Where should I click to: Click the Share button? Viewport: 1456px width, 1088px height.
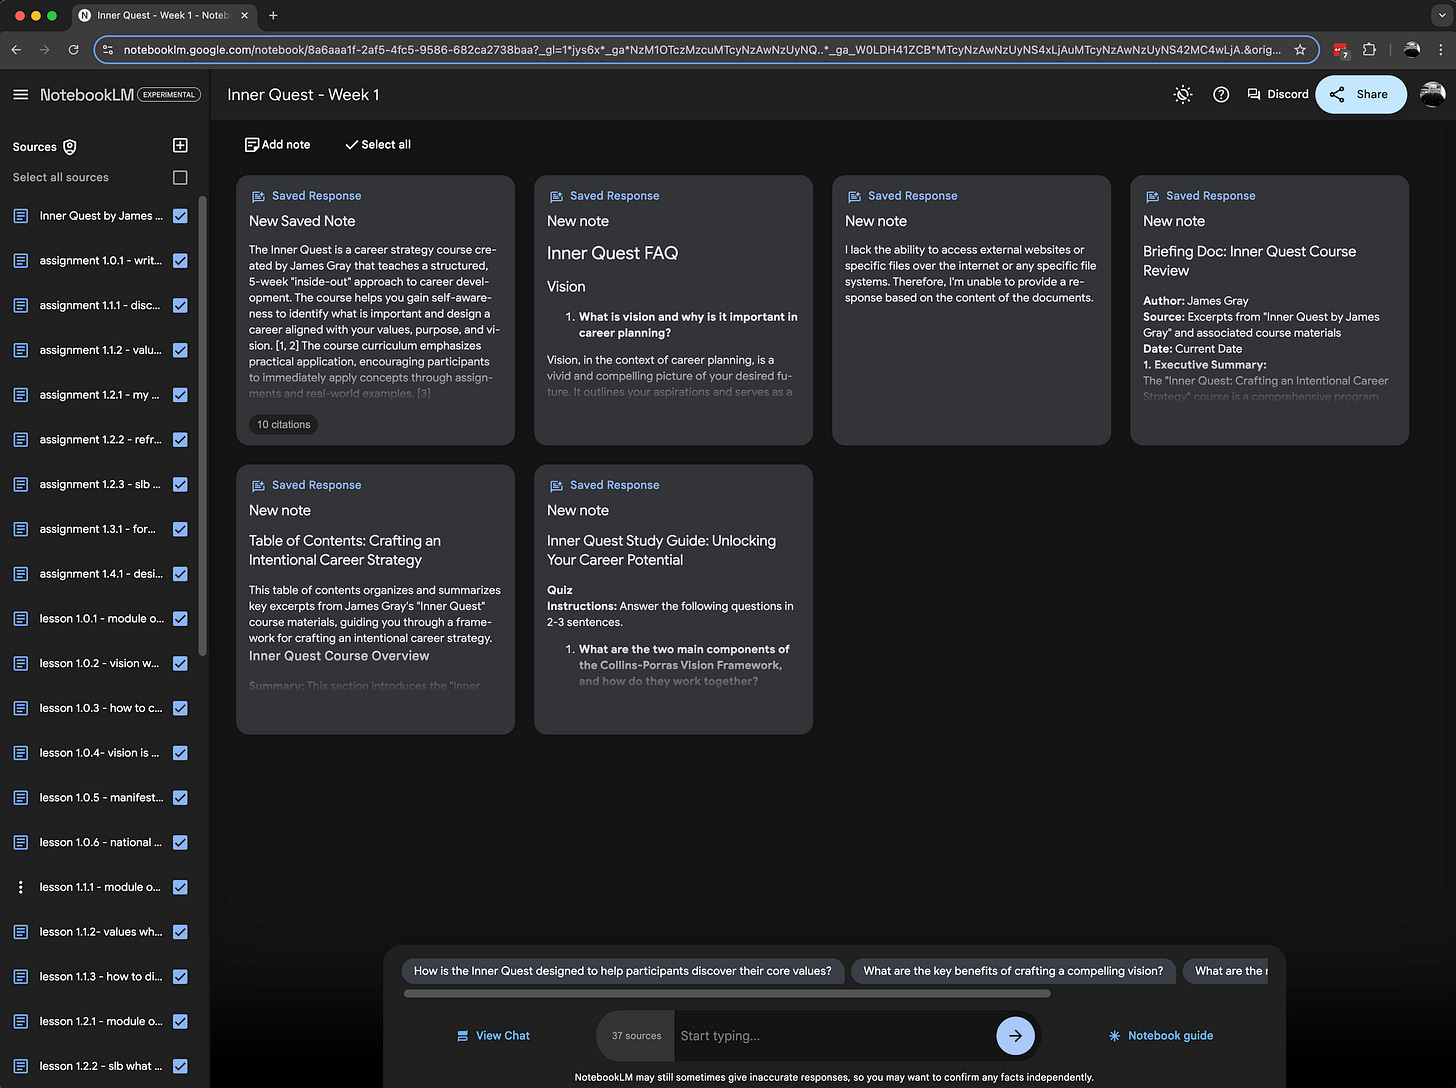click(1361, 94)
